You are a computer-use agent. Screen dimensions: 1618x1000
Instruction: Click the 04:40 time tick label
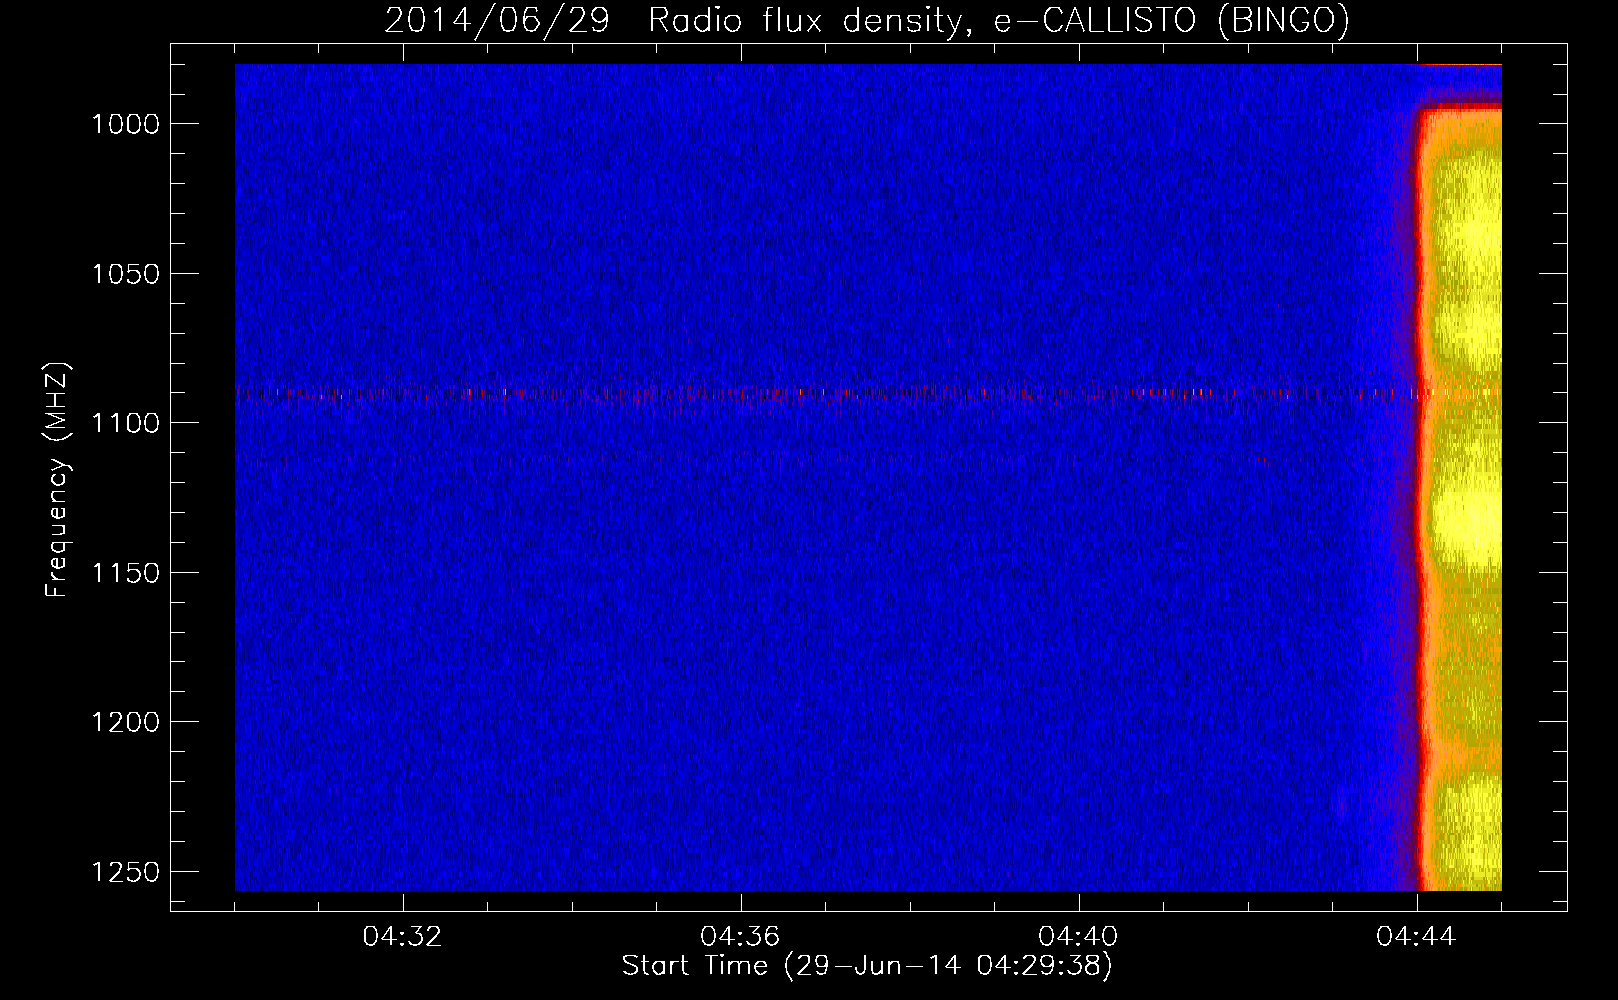pos(1079,937)
